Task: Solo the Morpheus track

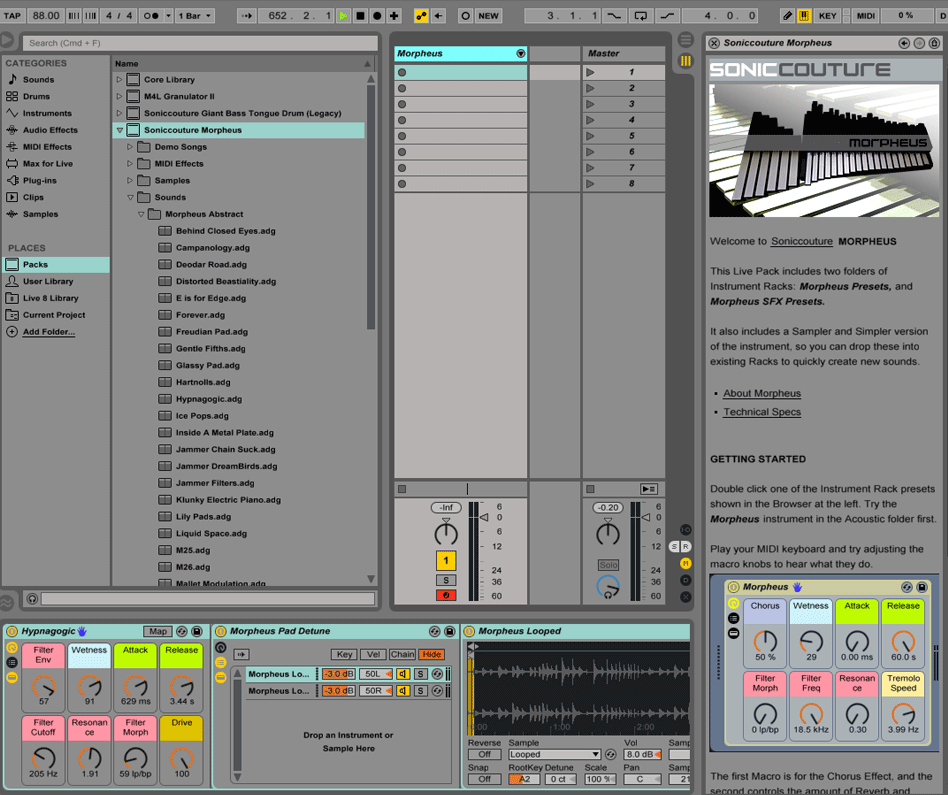Action: tap(446, 580)
